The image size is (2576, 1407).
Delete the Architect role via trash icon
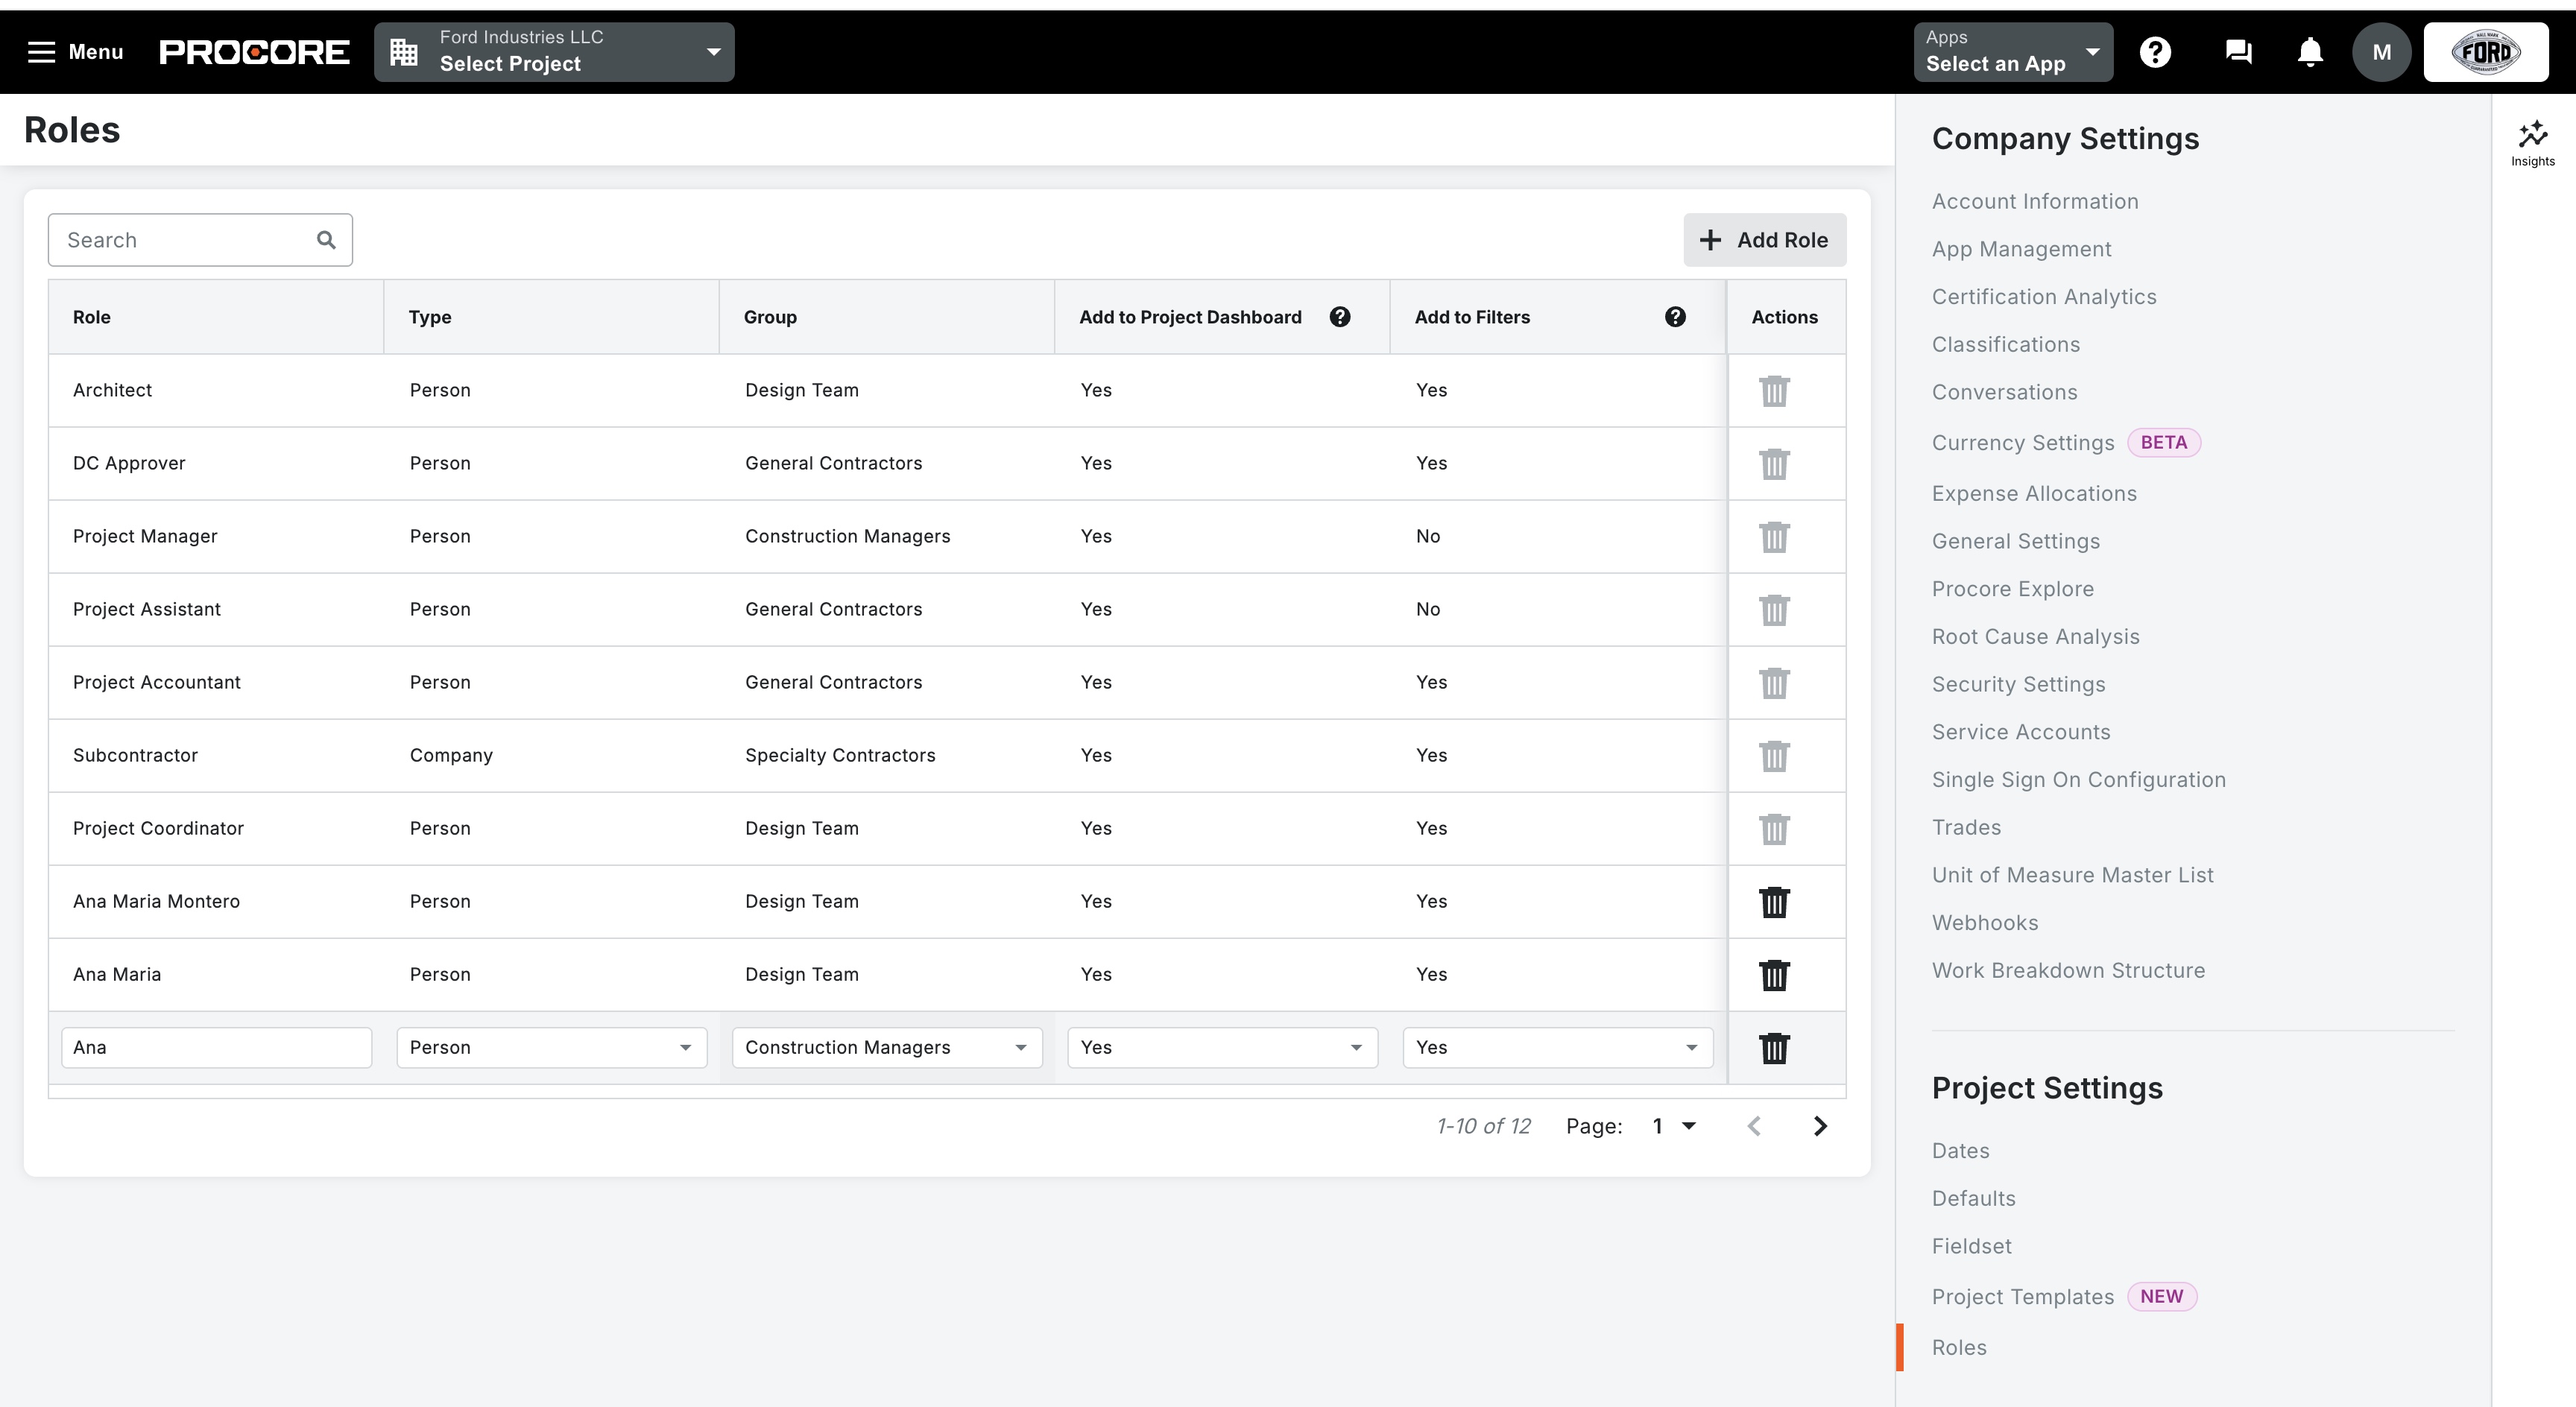1774,391
